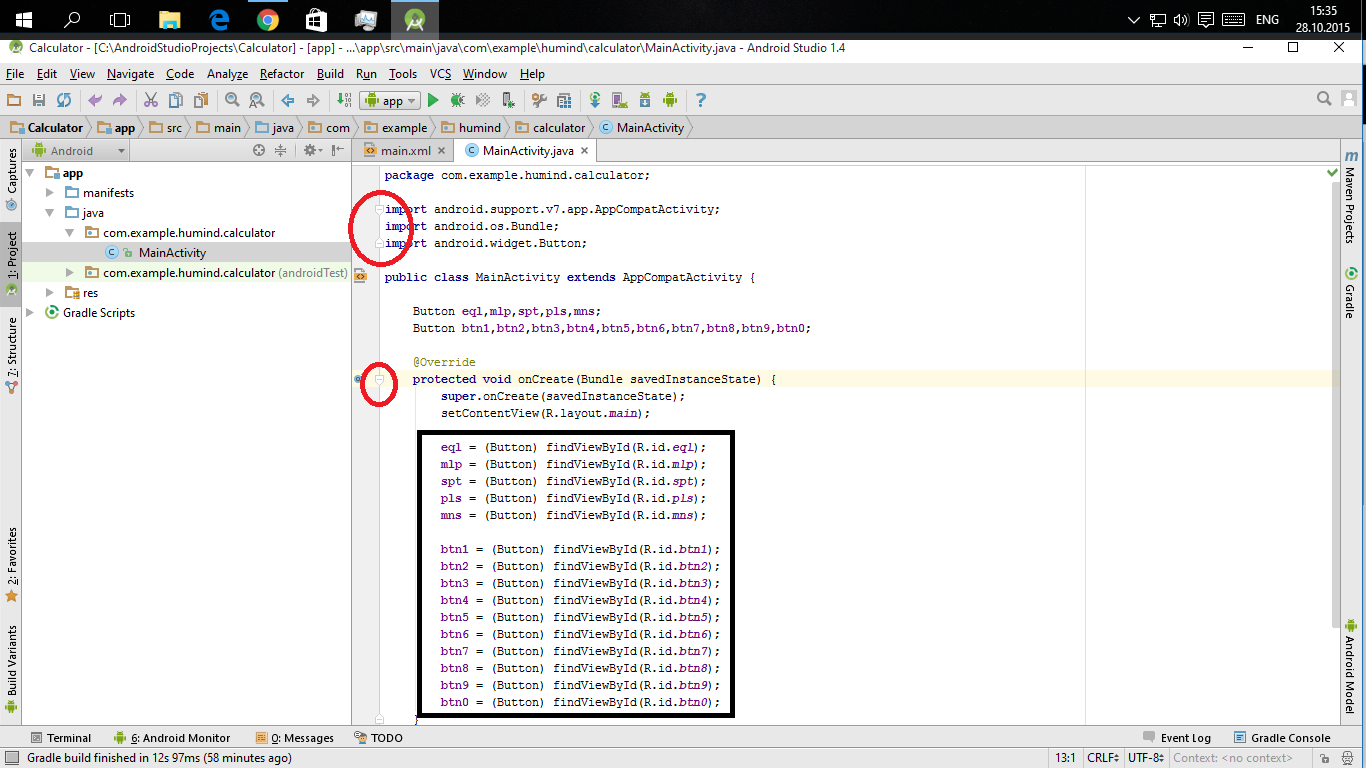Screen dimensions: 1366x768
Task: Select MainActivity in the project tree
Action: pyautogui.click(x=172, y=253)
